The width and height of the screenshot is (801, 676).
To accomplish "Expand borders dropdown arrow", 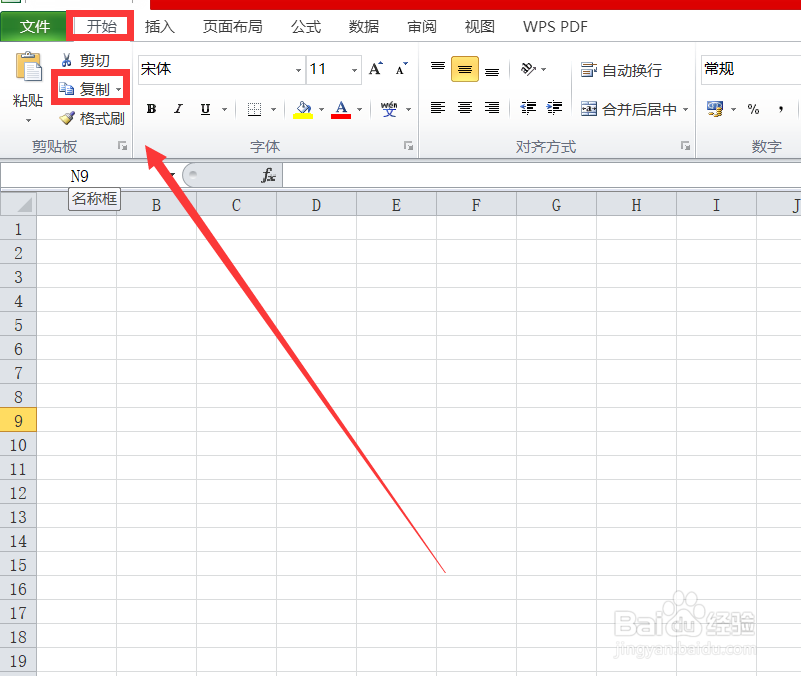I will (x=273, y=109).
